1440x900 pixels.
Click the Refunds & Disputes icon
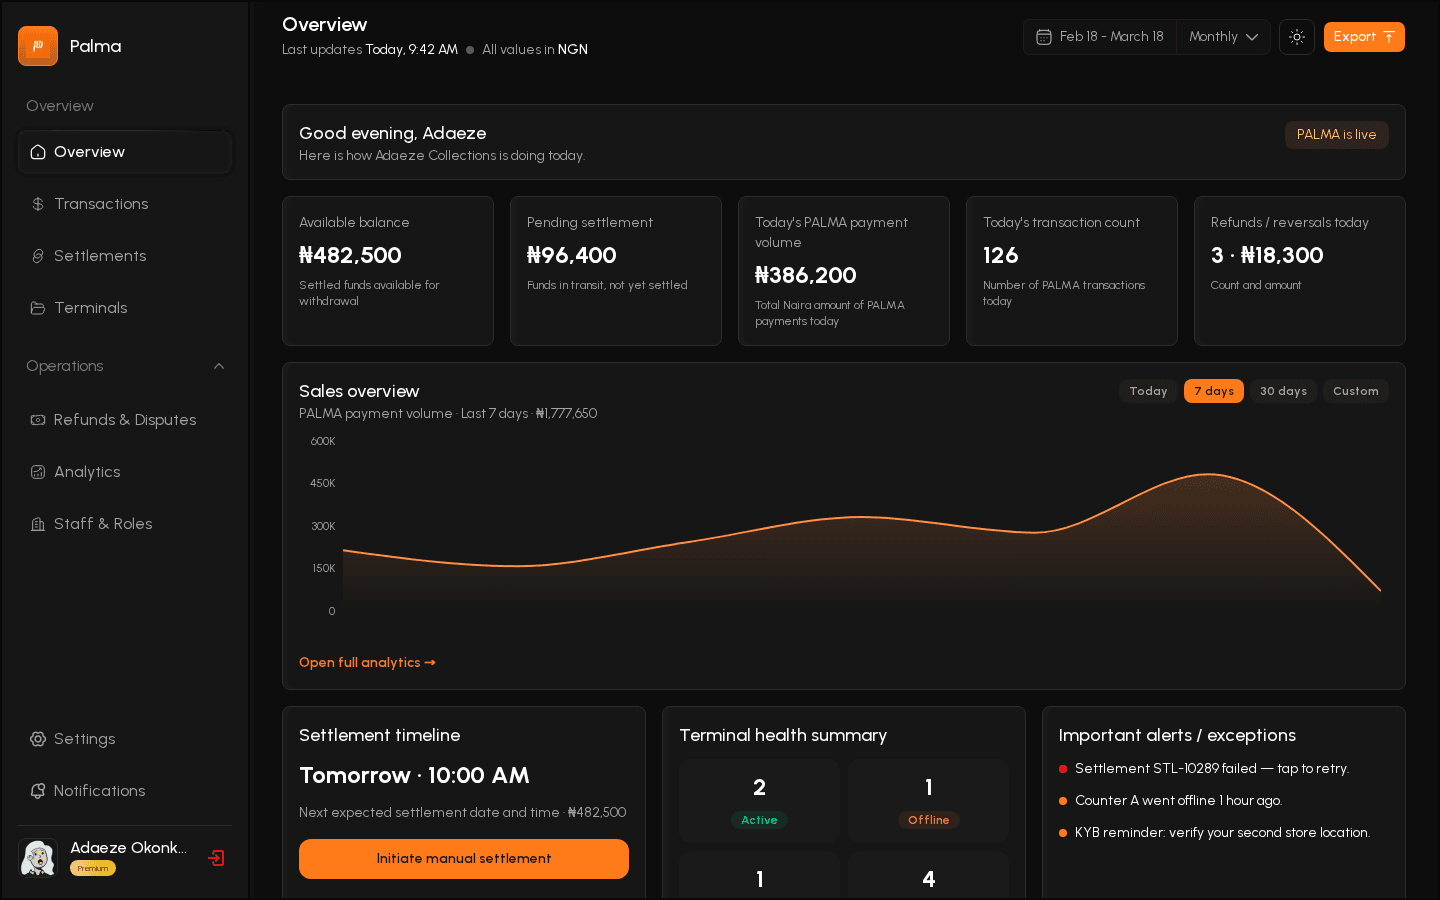pos(38,420)
